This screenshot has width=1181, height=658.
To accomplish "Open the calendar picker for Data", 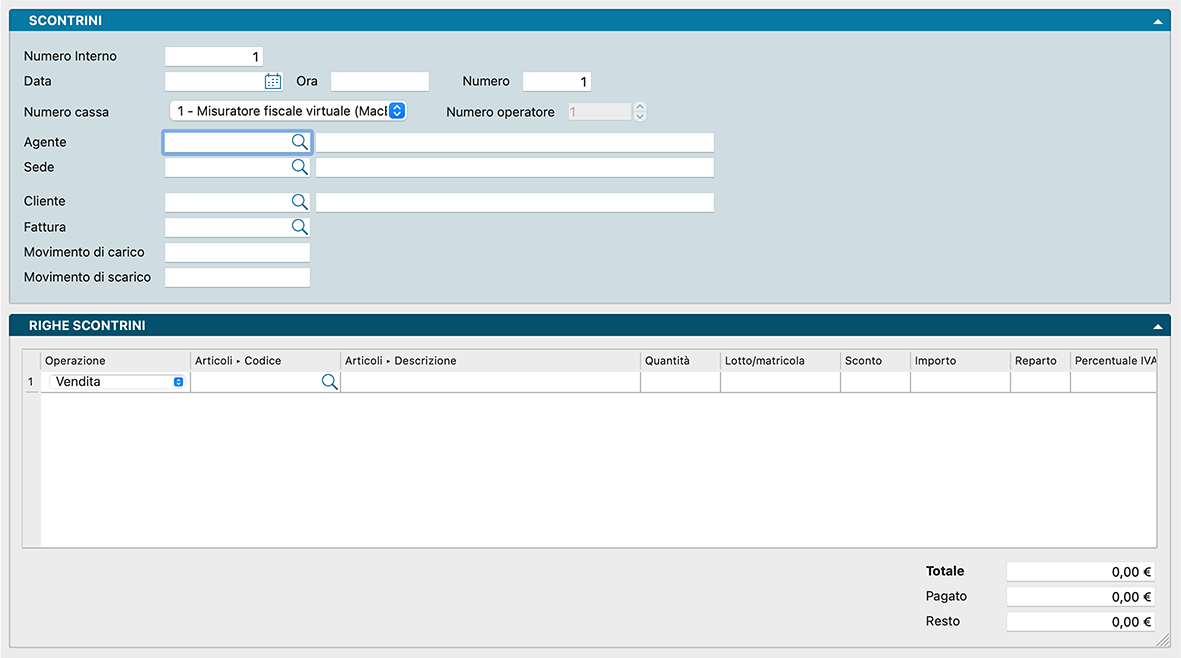I will 273,82.
